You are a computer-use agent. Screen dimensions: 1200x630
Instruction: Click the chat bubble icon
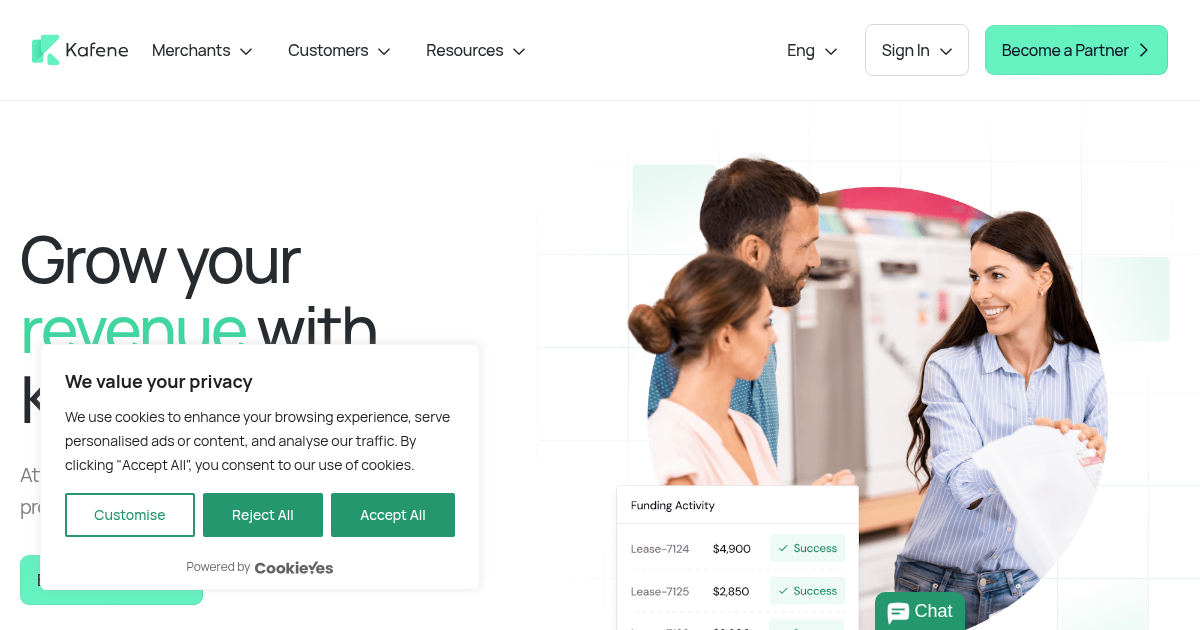tap(898, 612)
